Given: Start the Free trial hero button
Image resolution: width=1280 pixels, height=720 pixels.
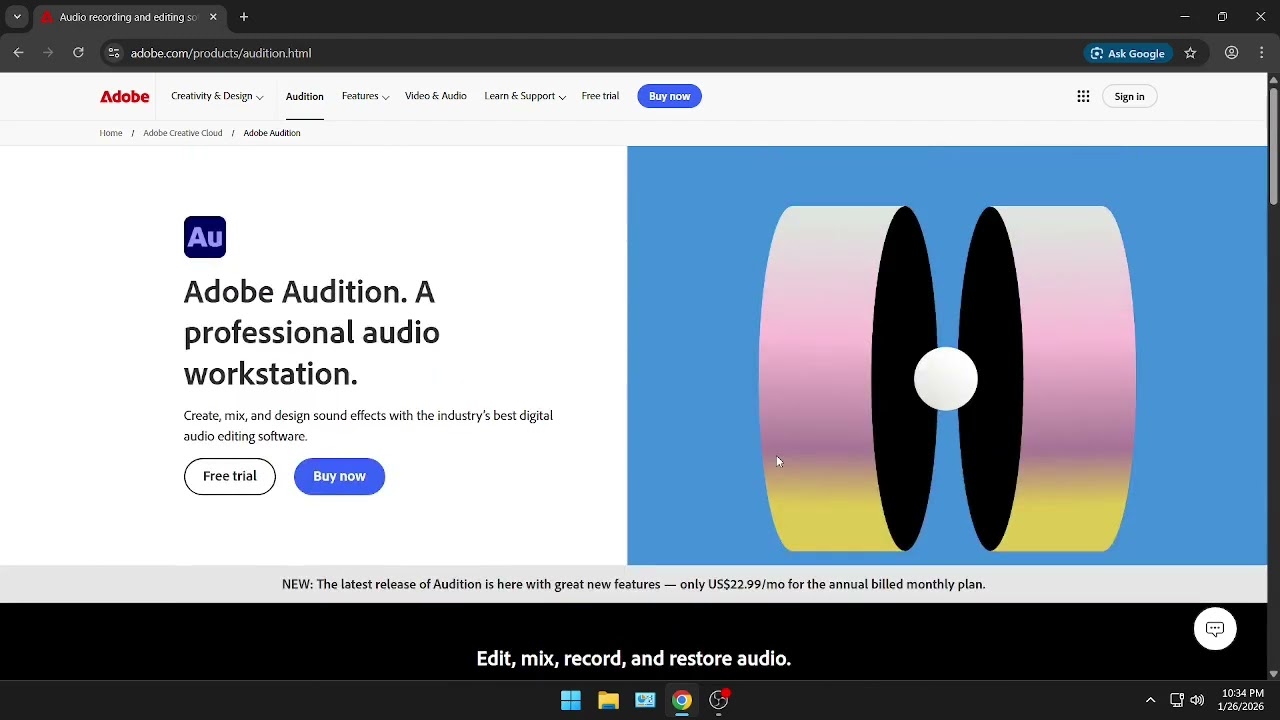Looking at the screenshot, I should (230, 476).
